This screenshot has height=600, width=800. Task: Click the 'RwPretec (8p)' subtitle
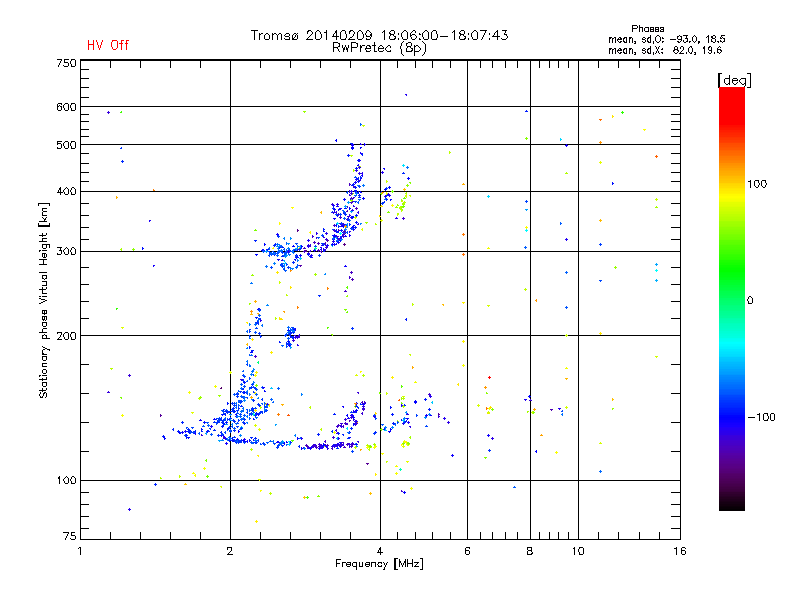tap(379, 48)
